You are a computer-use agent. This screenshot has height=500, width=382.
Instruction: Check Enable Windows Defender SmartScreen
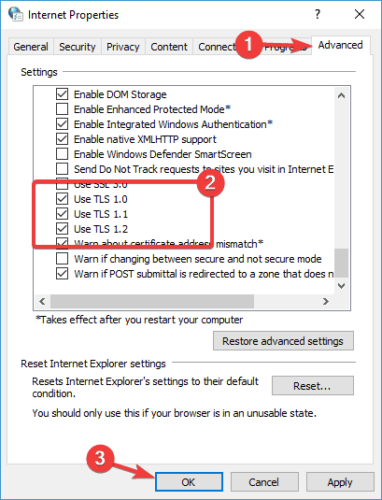coord(62,154)
